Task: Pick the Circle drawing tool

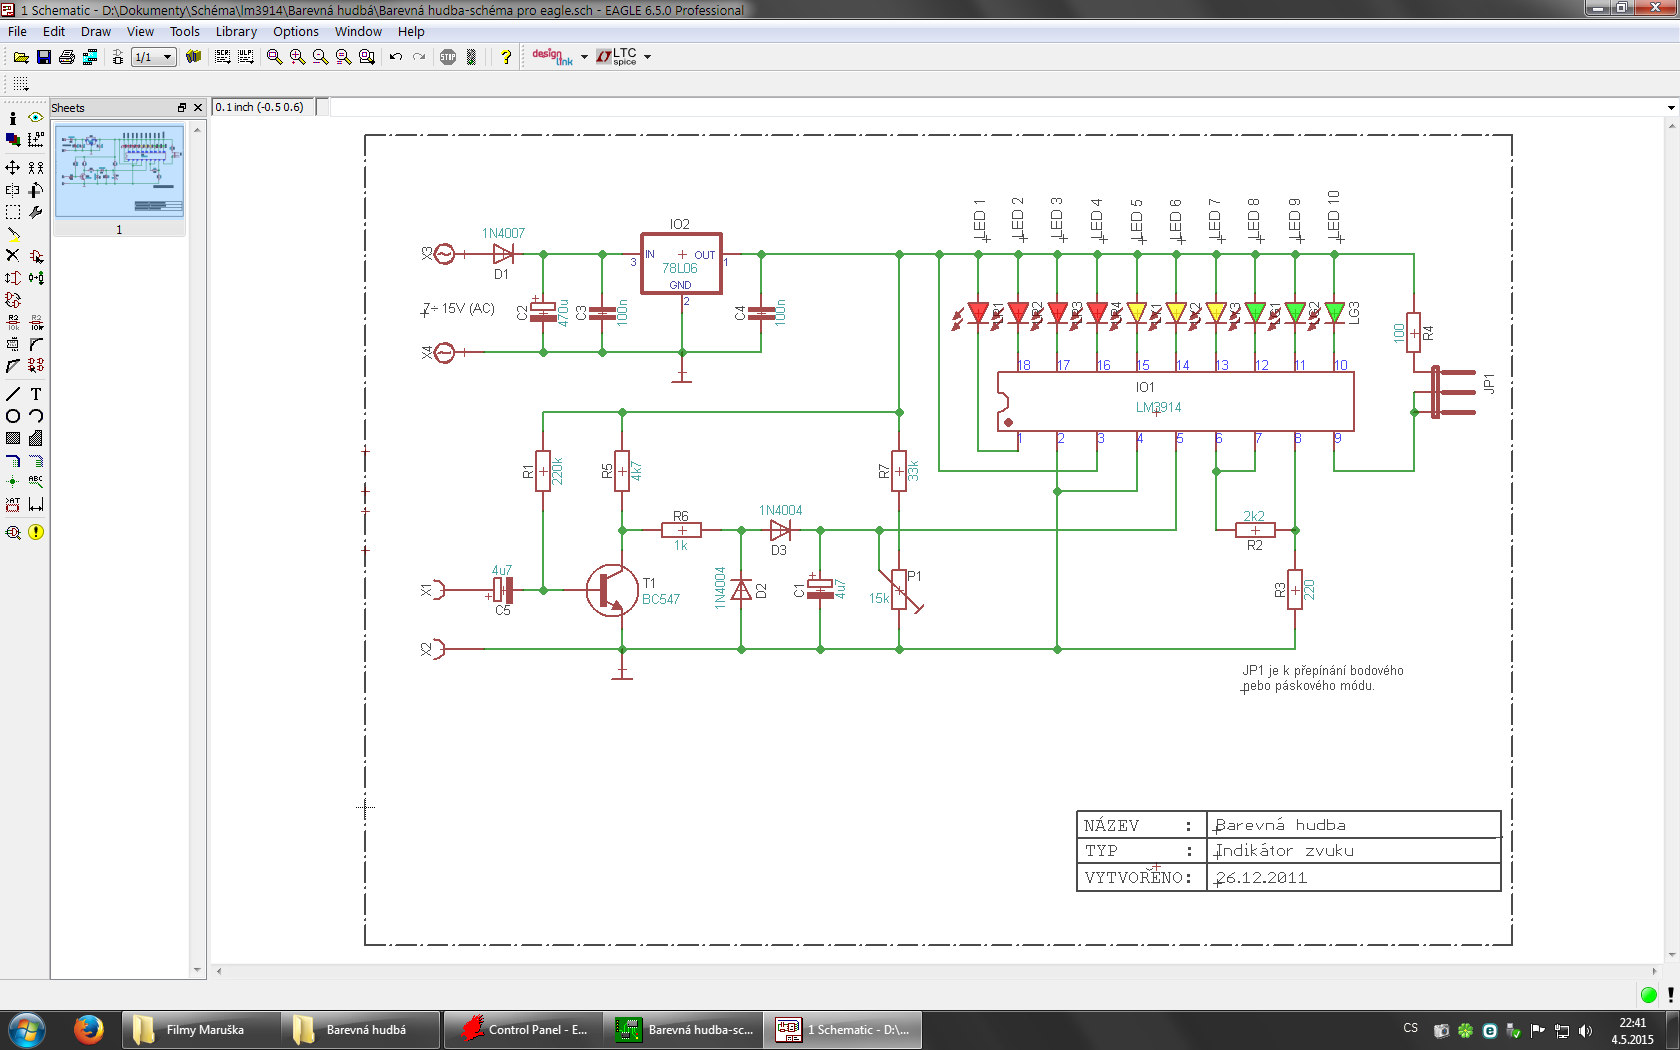Action: pos(13,416)
